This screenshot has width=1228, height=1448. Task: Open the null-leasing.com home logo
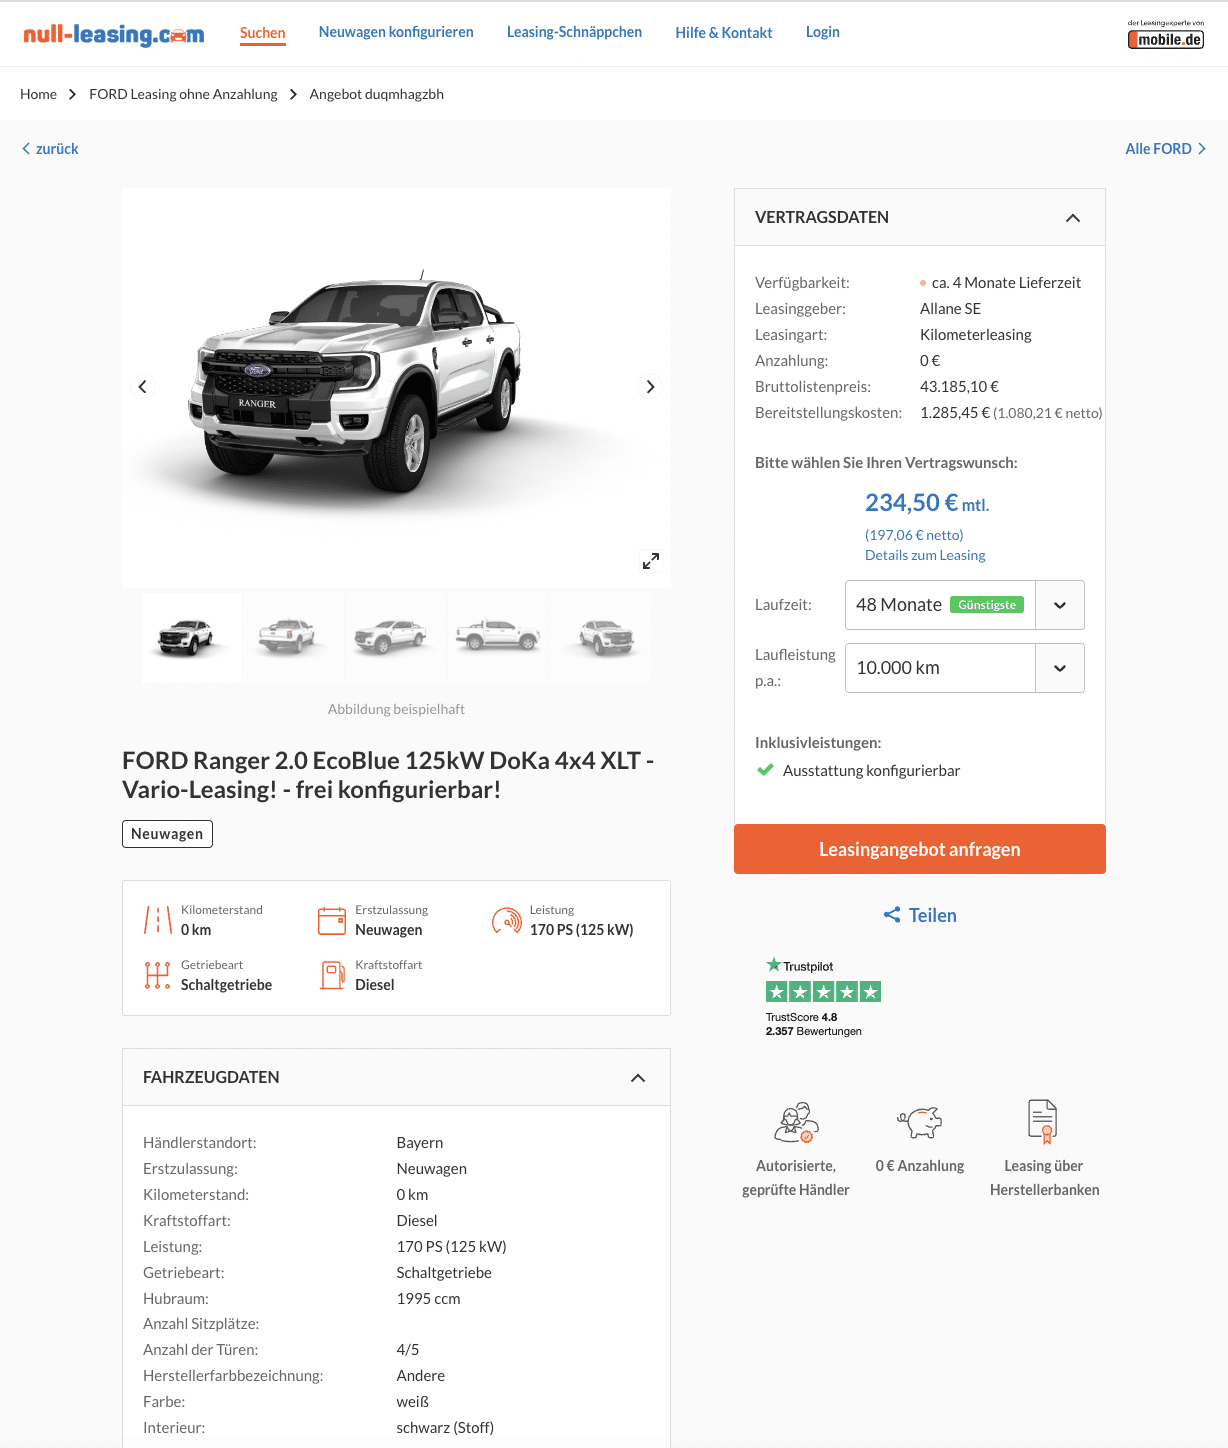point(114,35)
